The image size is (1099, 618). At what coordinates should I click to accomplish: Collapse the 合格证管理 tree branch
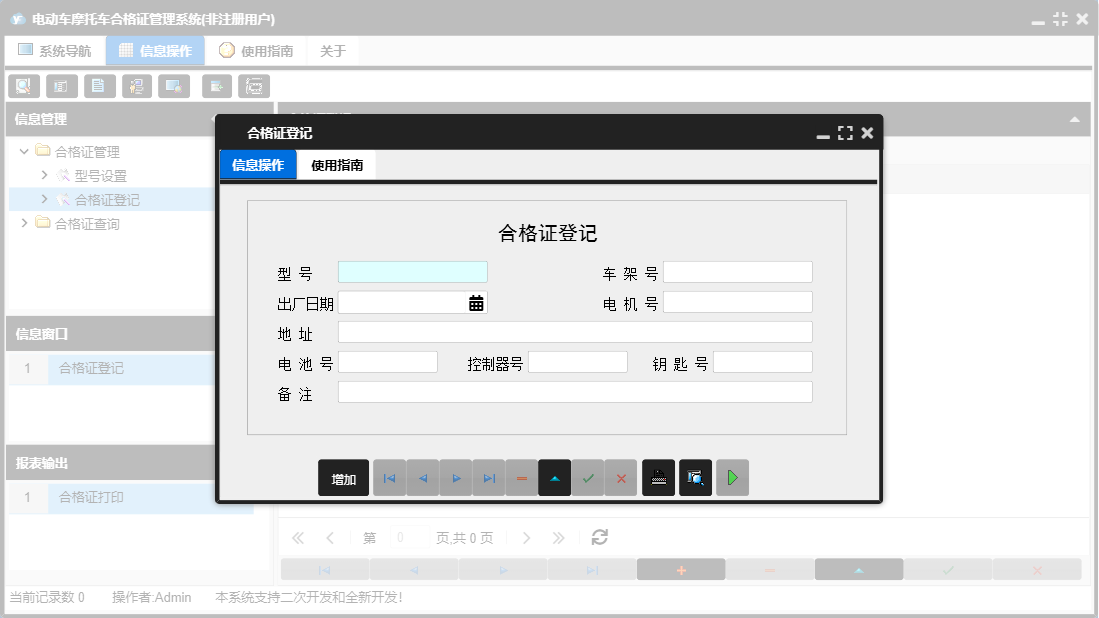click(x=23, y=151)
